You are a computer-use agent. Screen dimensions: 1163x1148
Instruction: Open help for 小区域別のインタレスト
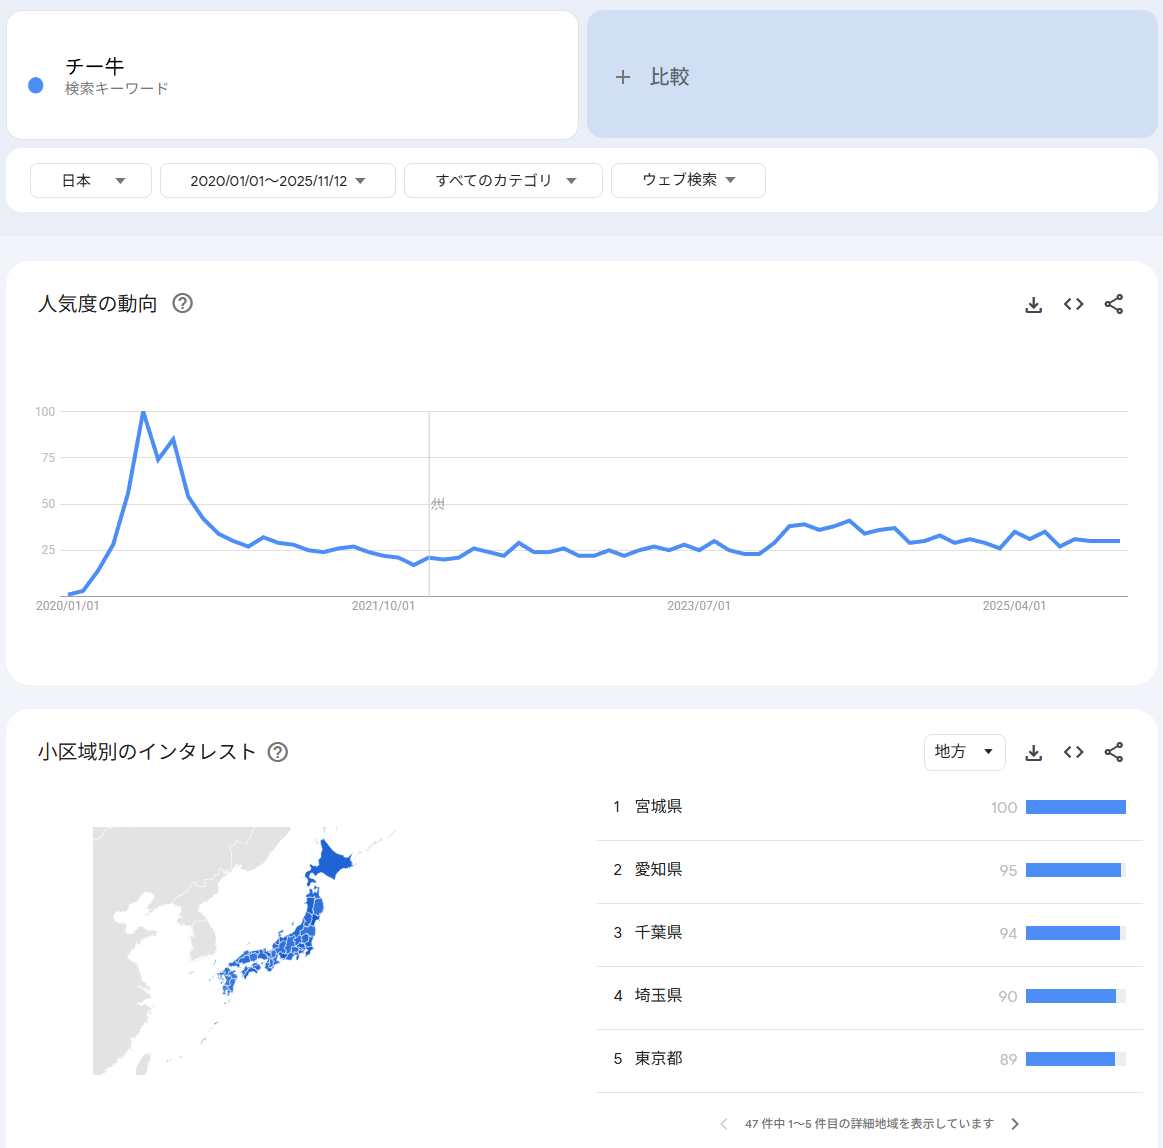[278, 752]
